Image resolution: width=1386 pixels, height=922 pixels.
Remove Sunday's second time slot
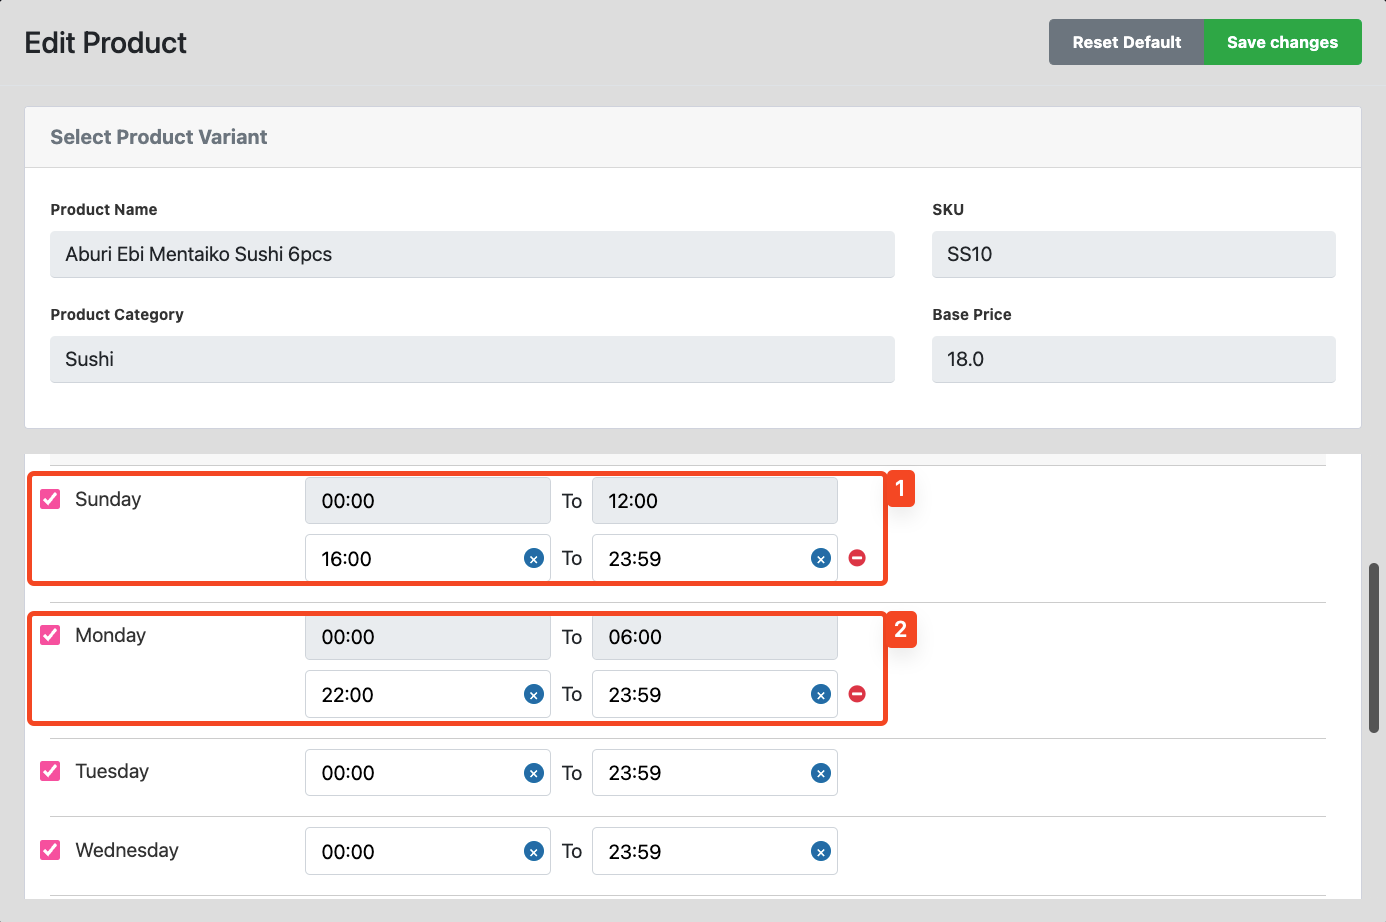[857, 558]
